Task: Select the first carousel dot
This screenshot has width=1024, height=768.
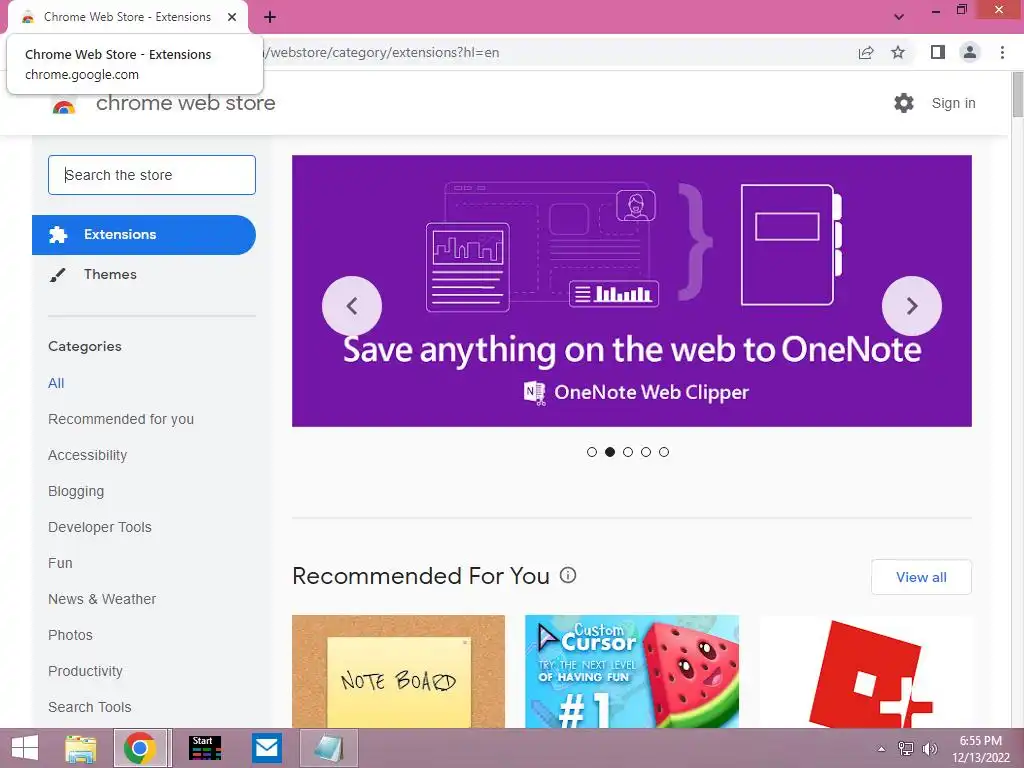Action: (592, 452)
